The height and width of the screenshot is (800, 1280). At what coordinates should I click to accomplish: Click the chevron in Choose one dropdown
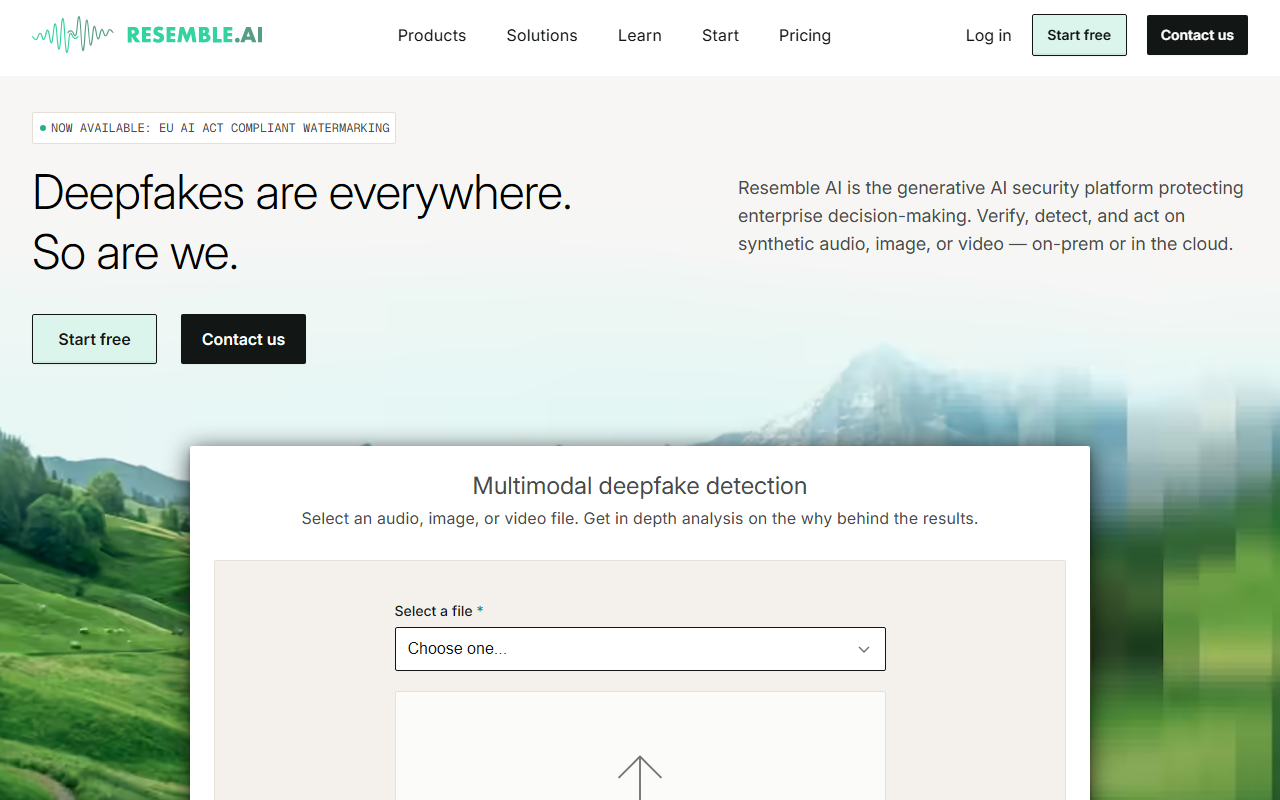tap(864, 649)
